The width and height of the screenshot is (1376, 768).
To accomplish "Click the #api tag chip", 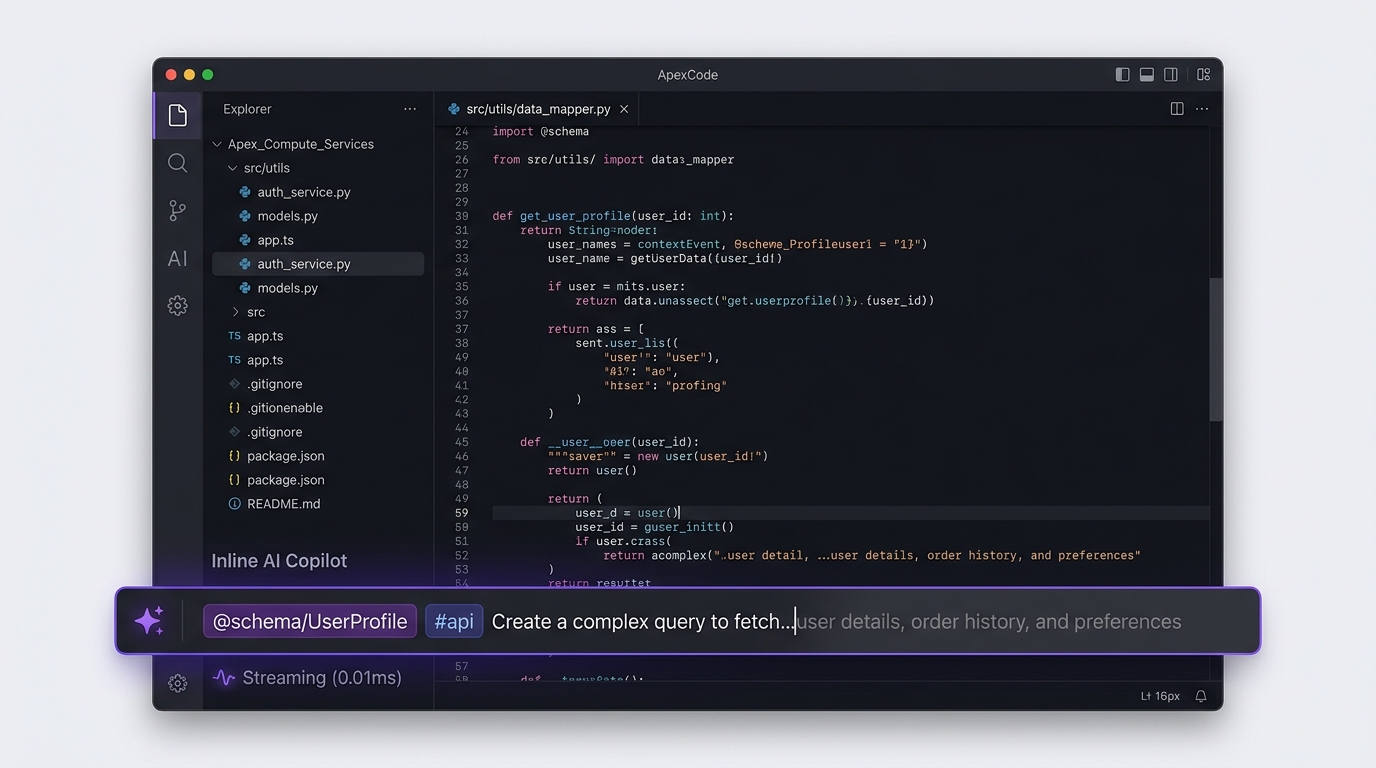I will pos(454,621).
